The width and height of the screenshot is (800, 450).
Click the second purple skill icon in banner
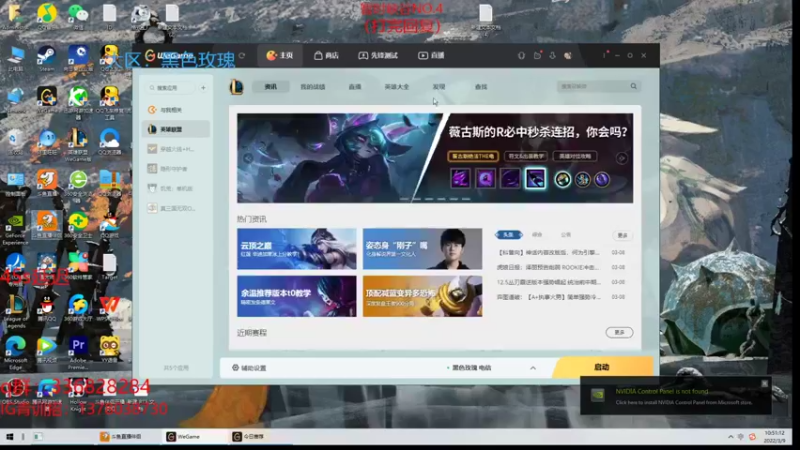pos(485,179)
